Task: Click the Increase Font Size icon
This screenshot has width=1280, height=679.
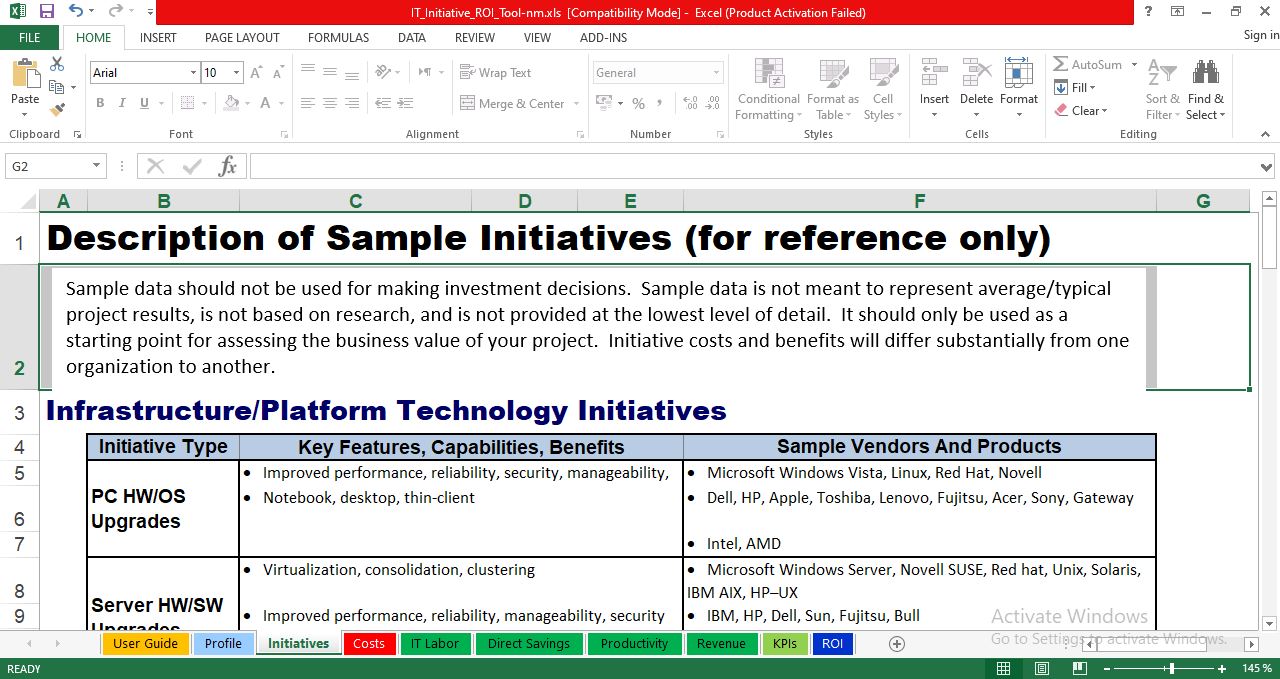Action: coord(257,73)
